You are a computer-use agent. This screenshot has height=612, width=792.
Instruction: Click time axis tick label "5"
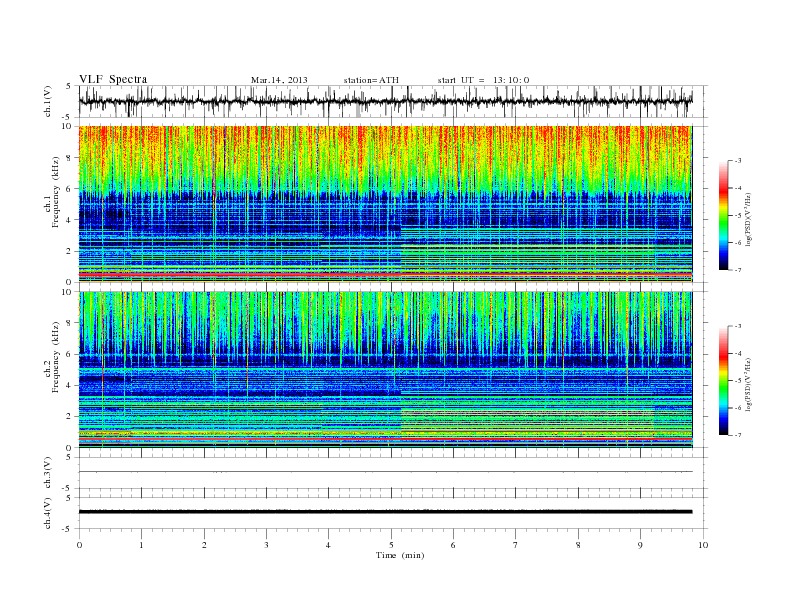pyautogui.click(x=391, y=545)
